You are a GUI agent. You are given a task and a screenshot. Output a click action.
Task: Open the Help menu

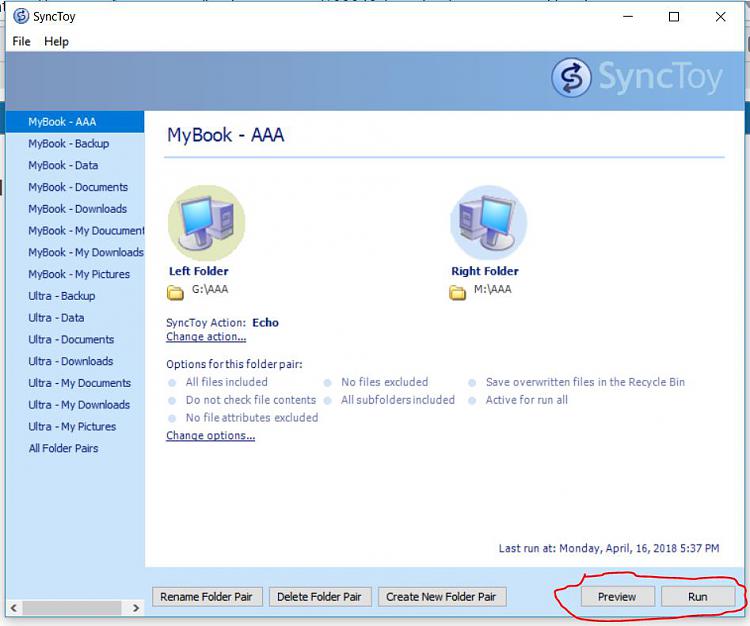pos(56,42)
